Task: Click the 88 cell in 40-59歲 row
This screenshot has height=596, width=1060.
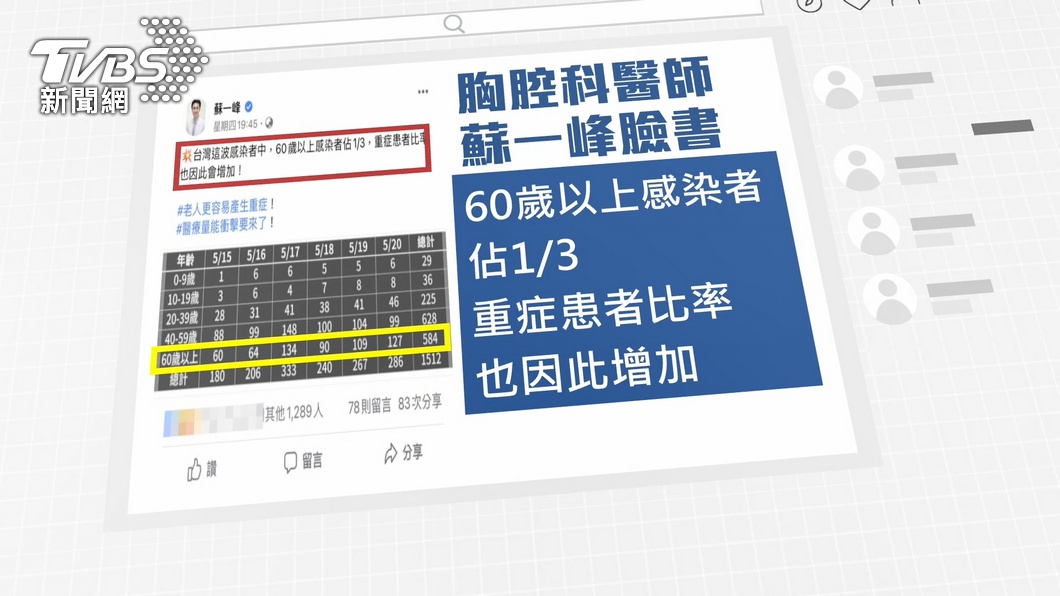Action: 218,335
